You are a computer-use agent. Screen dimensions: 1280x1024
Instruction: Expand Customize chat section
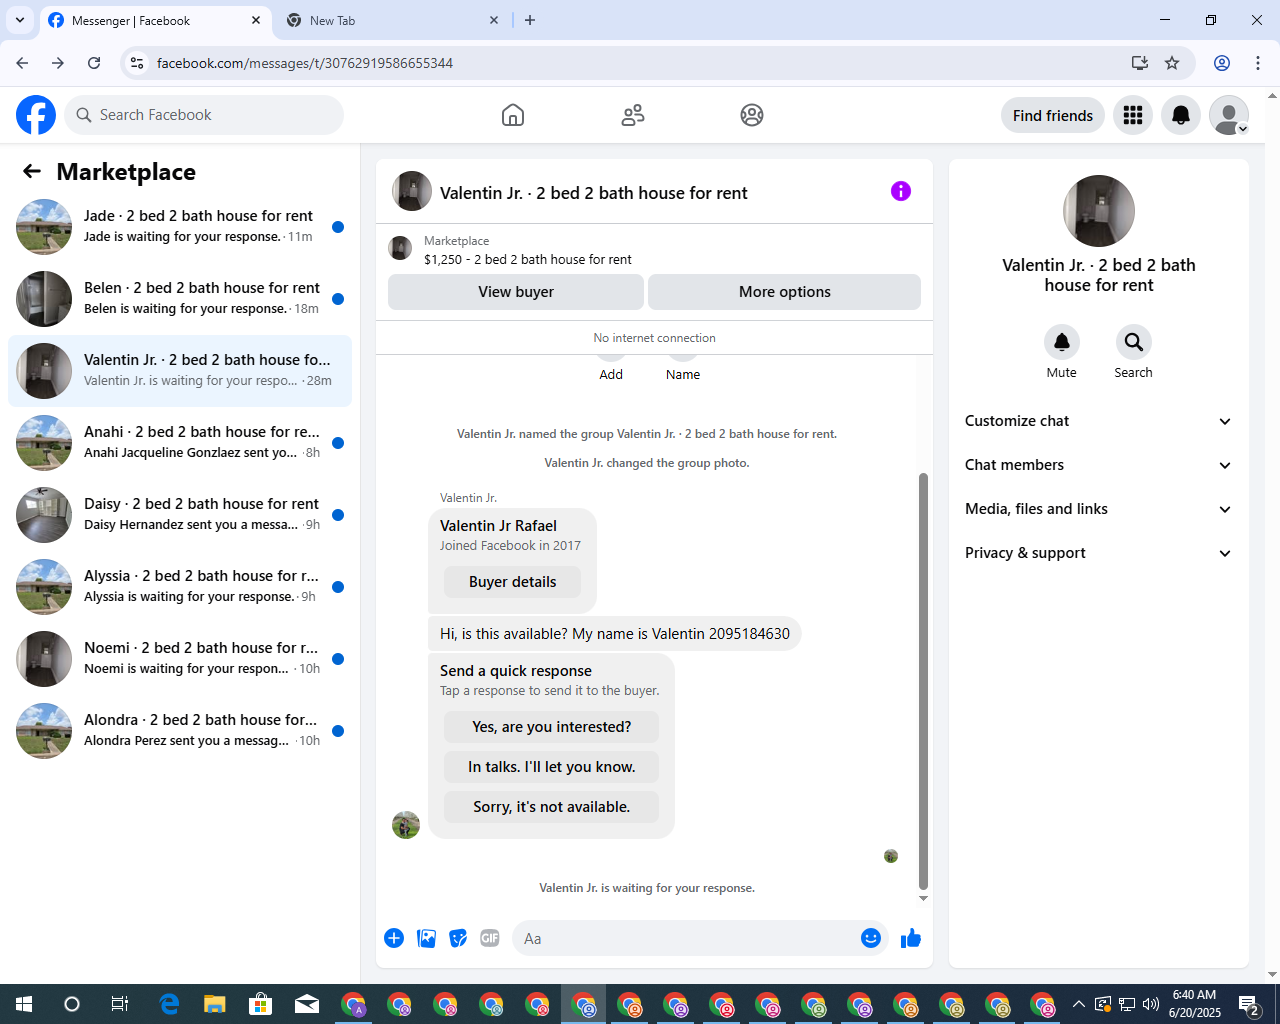(x=1099, y=421)
